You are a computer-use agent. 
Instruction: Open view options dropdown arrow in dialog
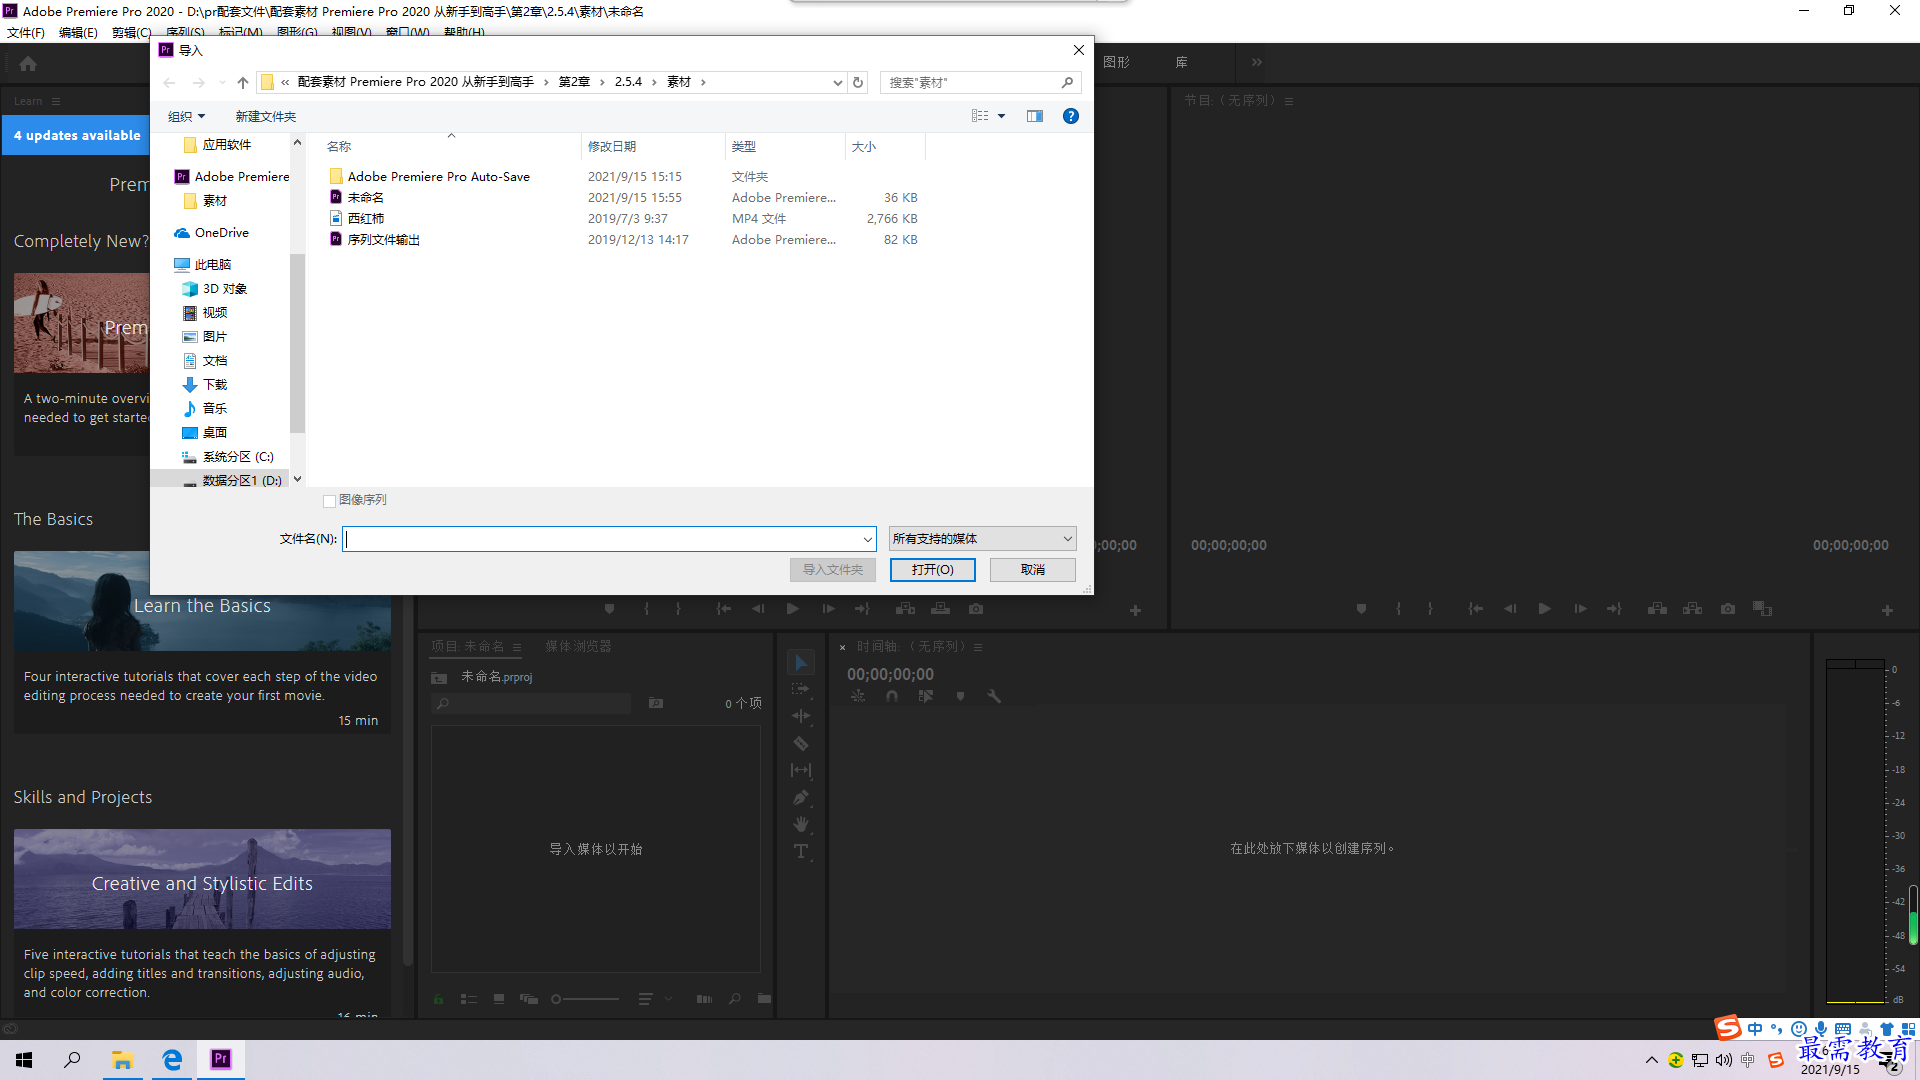1001,116
